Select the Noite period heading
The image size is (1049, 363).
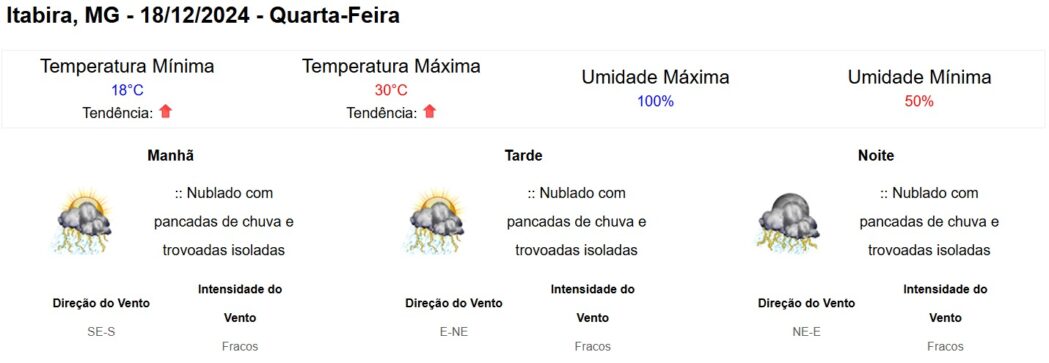click(876, 156)
